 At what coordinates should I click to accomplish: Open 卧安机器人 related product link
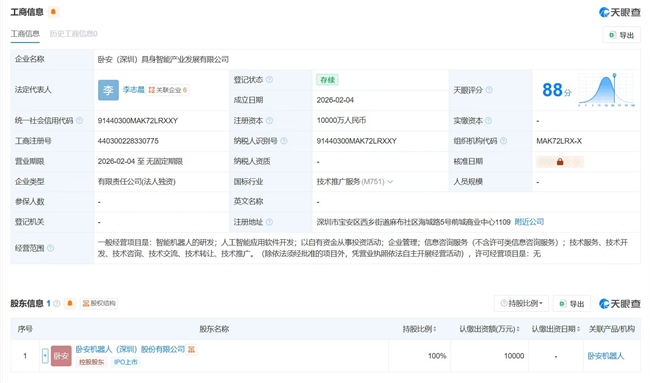606,356
